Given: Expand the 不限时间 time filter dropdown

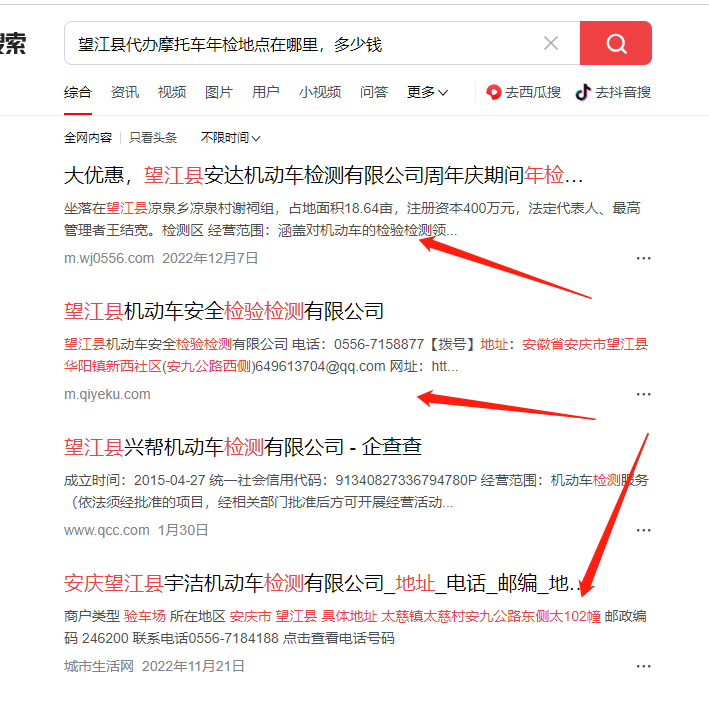Looking at the screenshot, I should click(230, 137).
